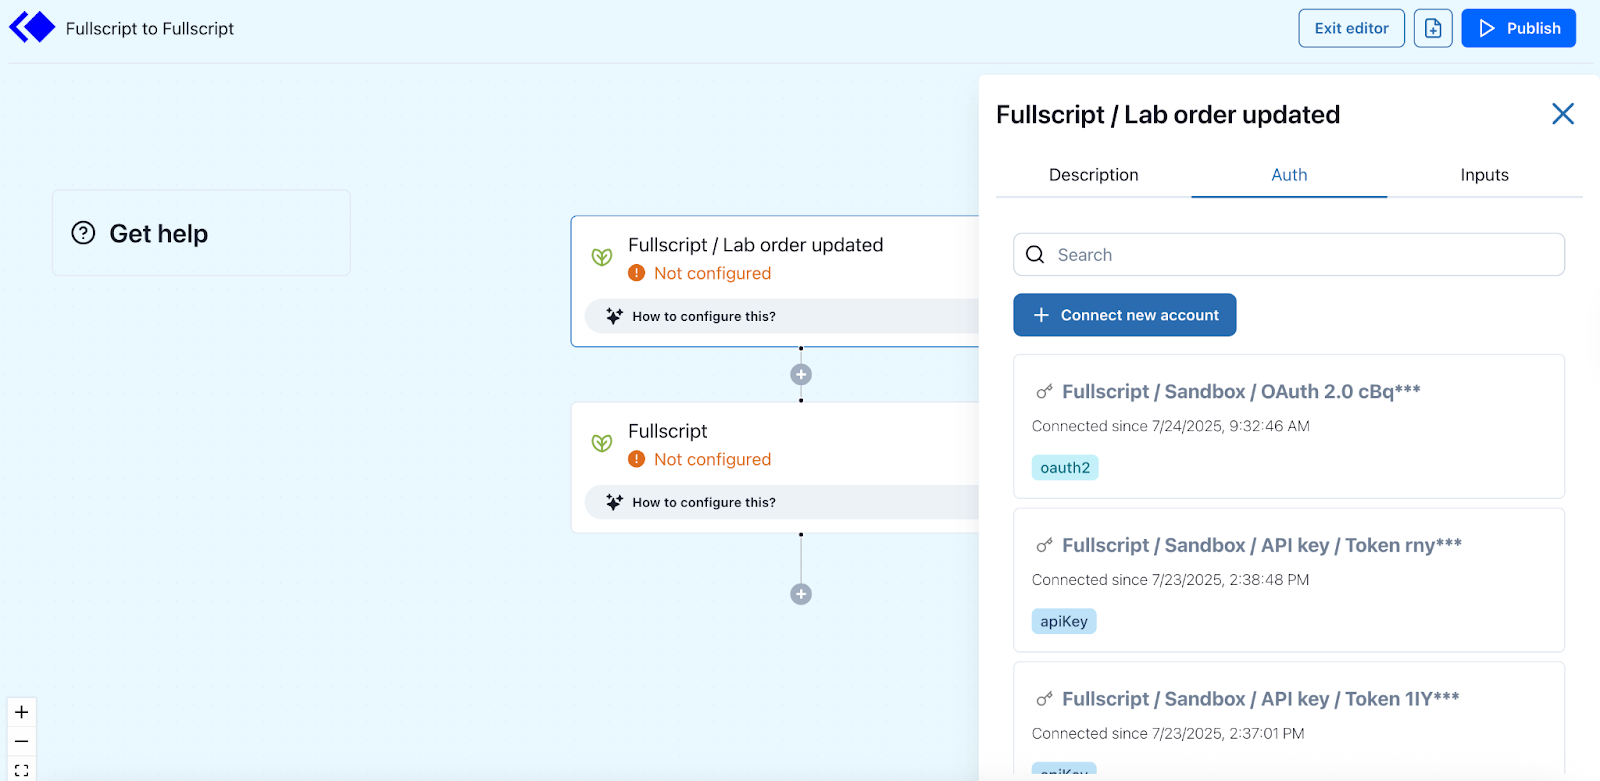Click the document-plus icon beside Exit editor
The height and width of the screenshot is (781, 1600).
pyautogui.click(x=1432, y=28)
